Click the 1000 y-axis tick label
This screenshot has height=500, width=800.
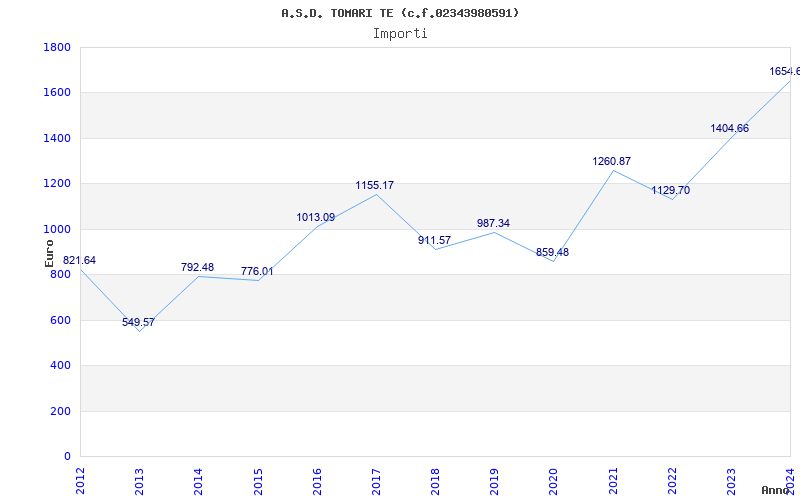57,230
